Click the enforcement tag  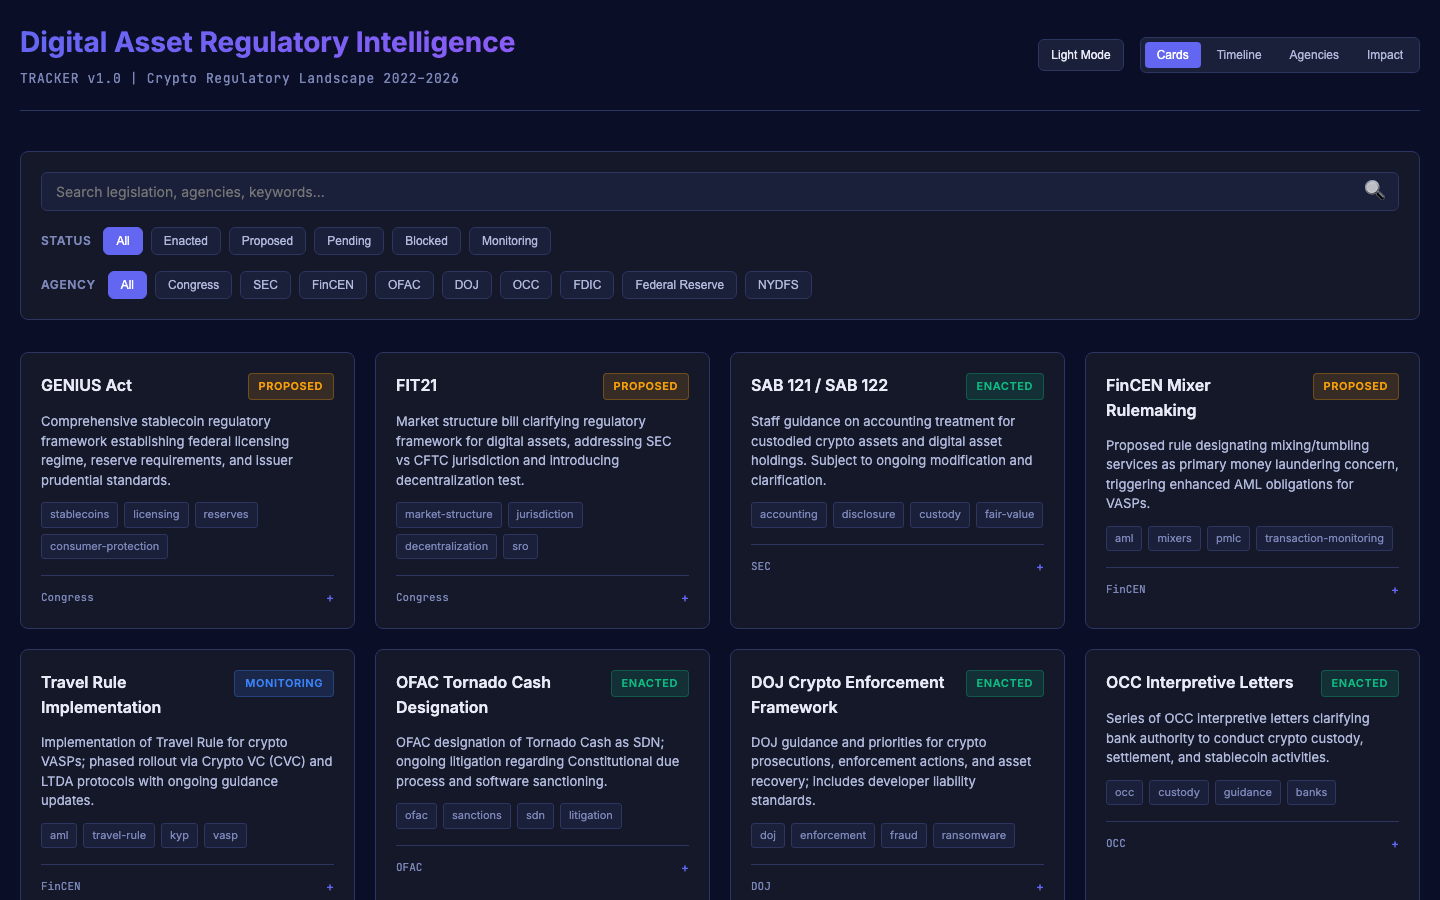pyautogui.click(x=833, y=836)
